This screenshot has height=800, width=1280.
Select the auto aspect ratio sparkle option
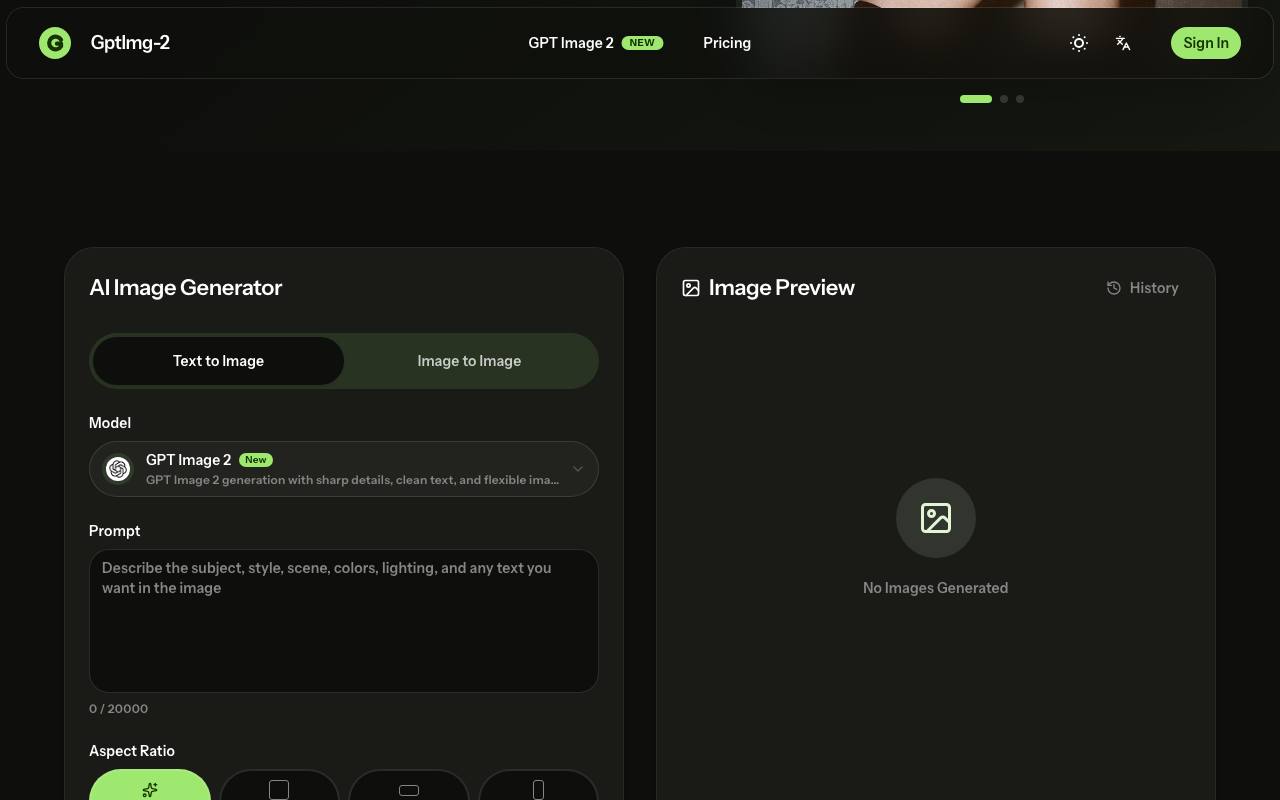tap(150, 787)
